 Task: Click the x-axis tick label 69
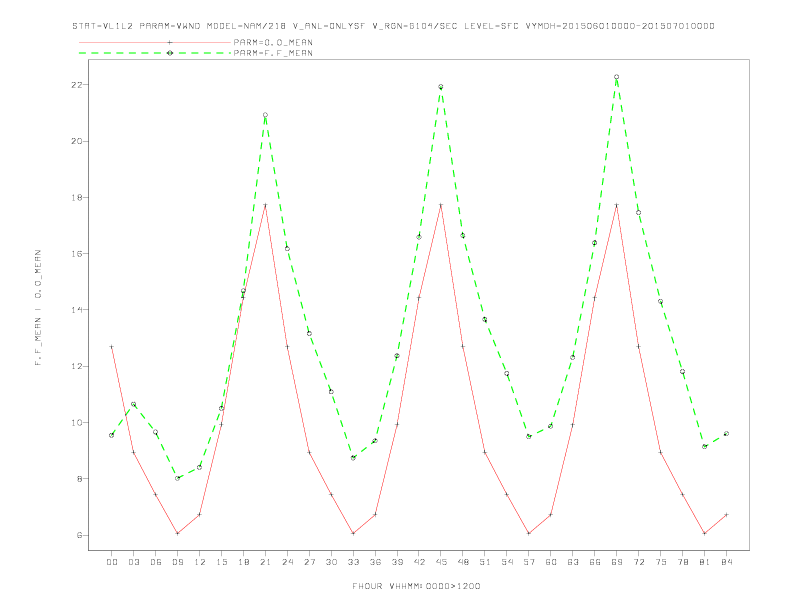617,562
